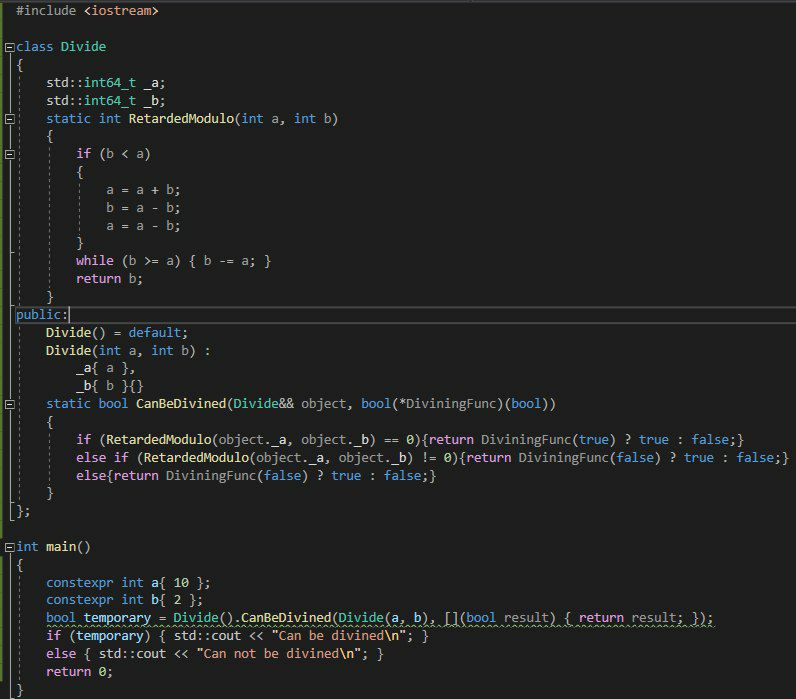Collapse the if (b < a) block
796x699 pixels.
[x=9, y=154]
